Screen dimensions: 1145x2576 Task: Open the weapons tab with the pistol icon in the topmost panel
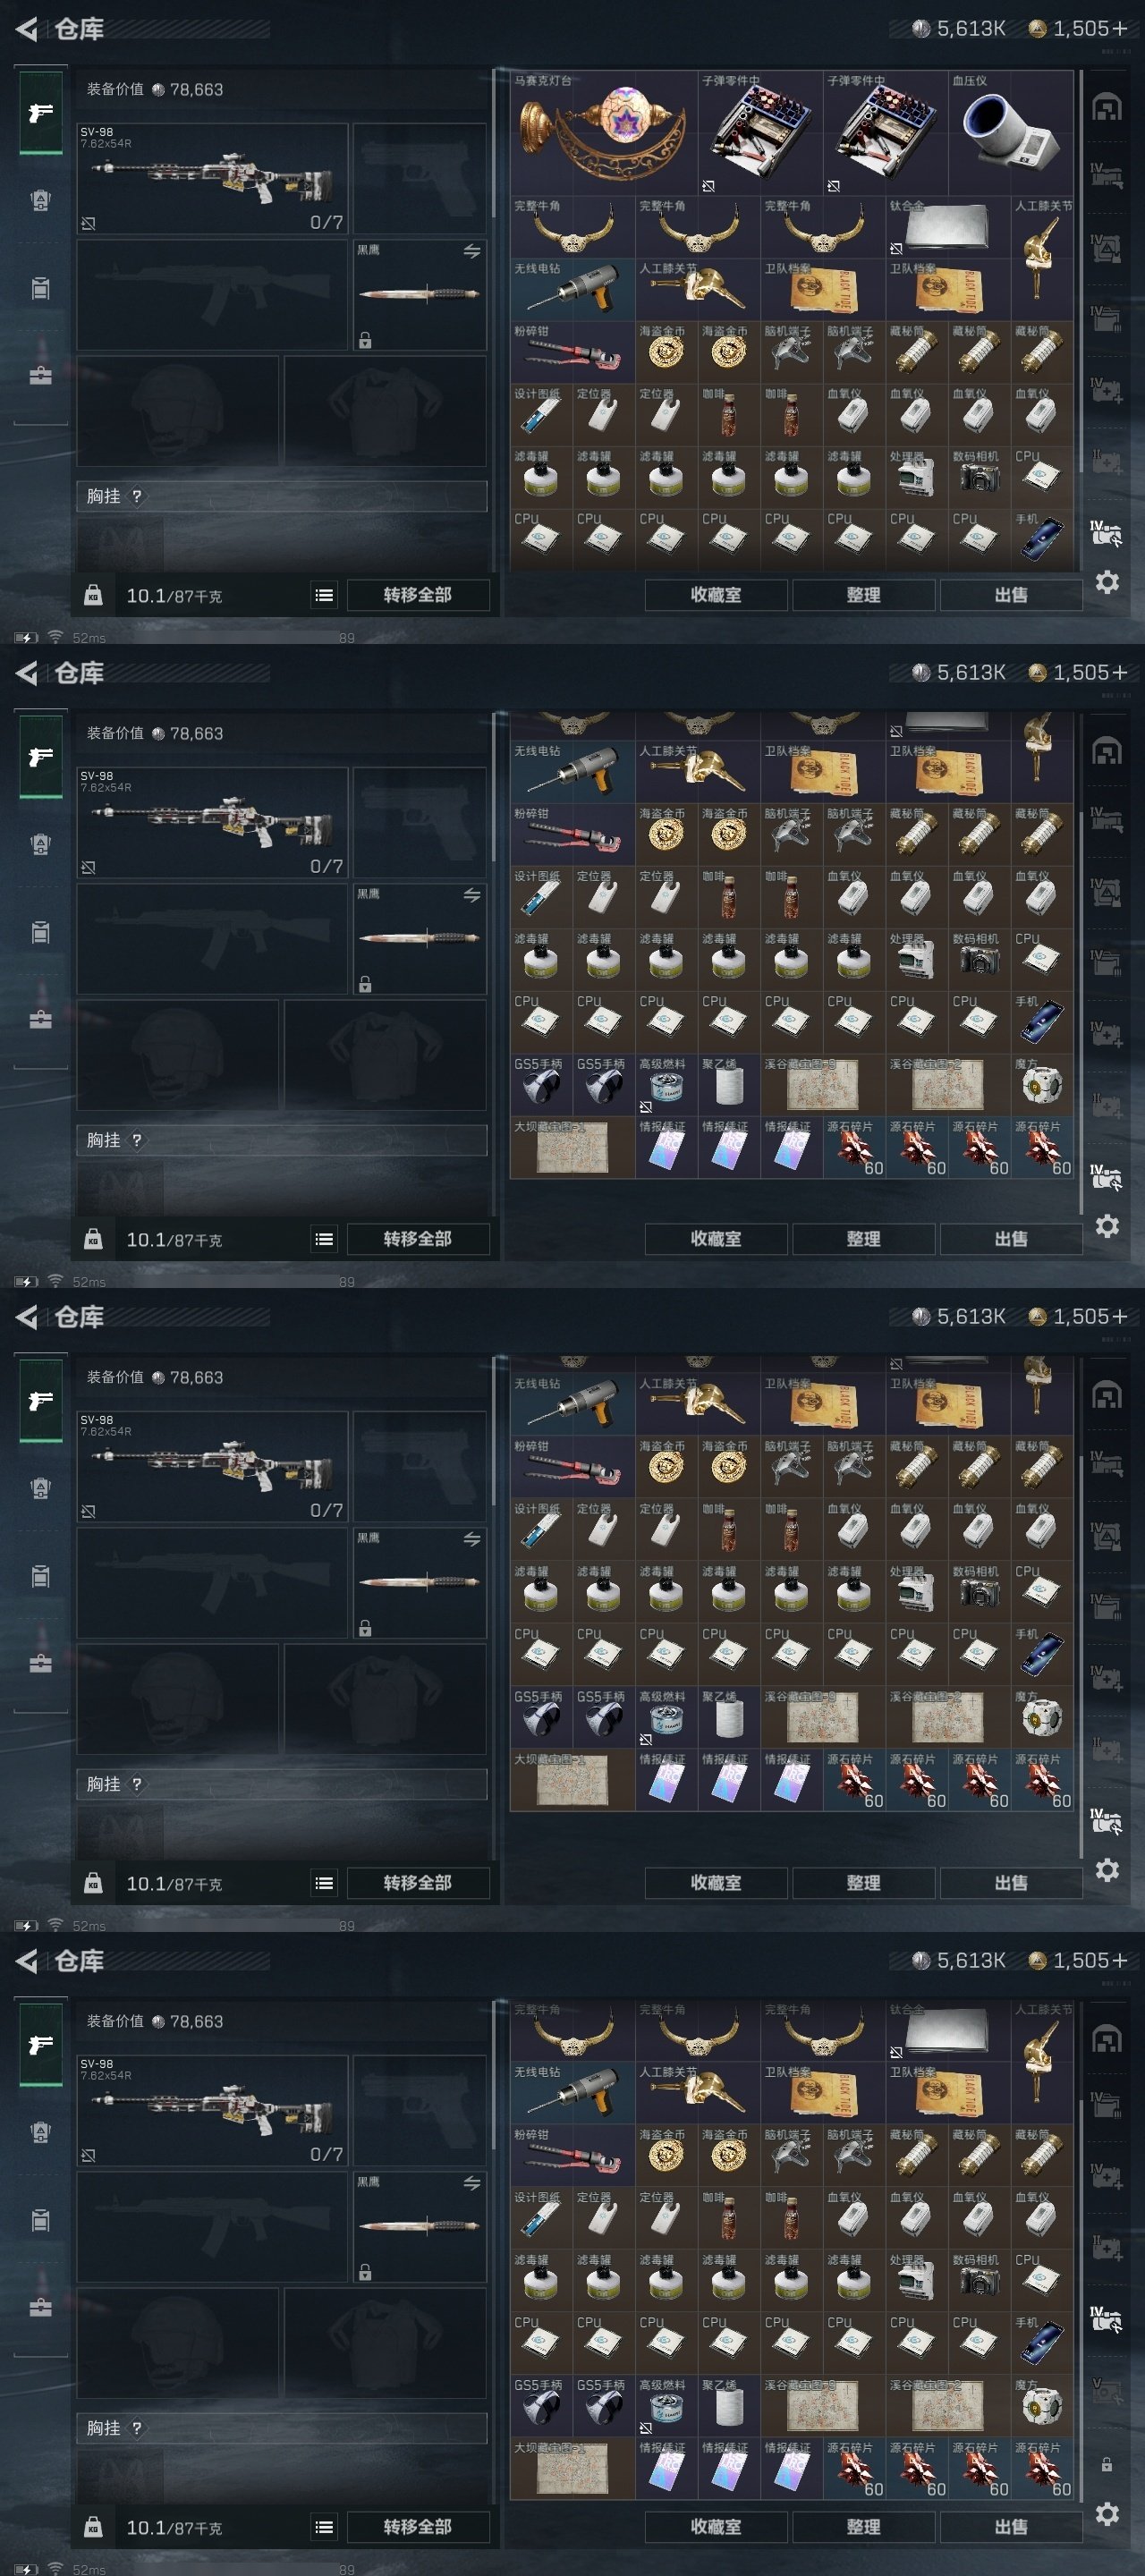click(41, 113)
